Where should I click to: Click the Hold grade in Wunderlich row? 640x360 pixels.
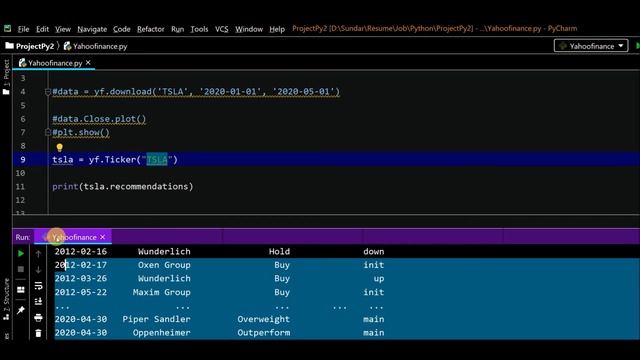click(x=279, y=251)
